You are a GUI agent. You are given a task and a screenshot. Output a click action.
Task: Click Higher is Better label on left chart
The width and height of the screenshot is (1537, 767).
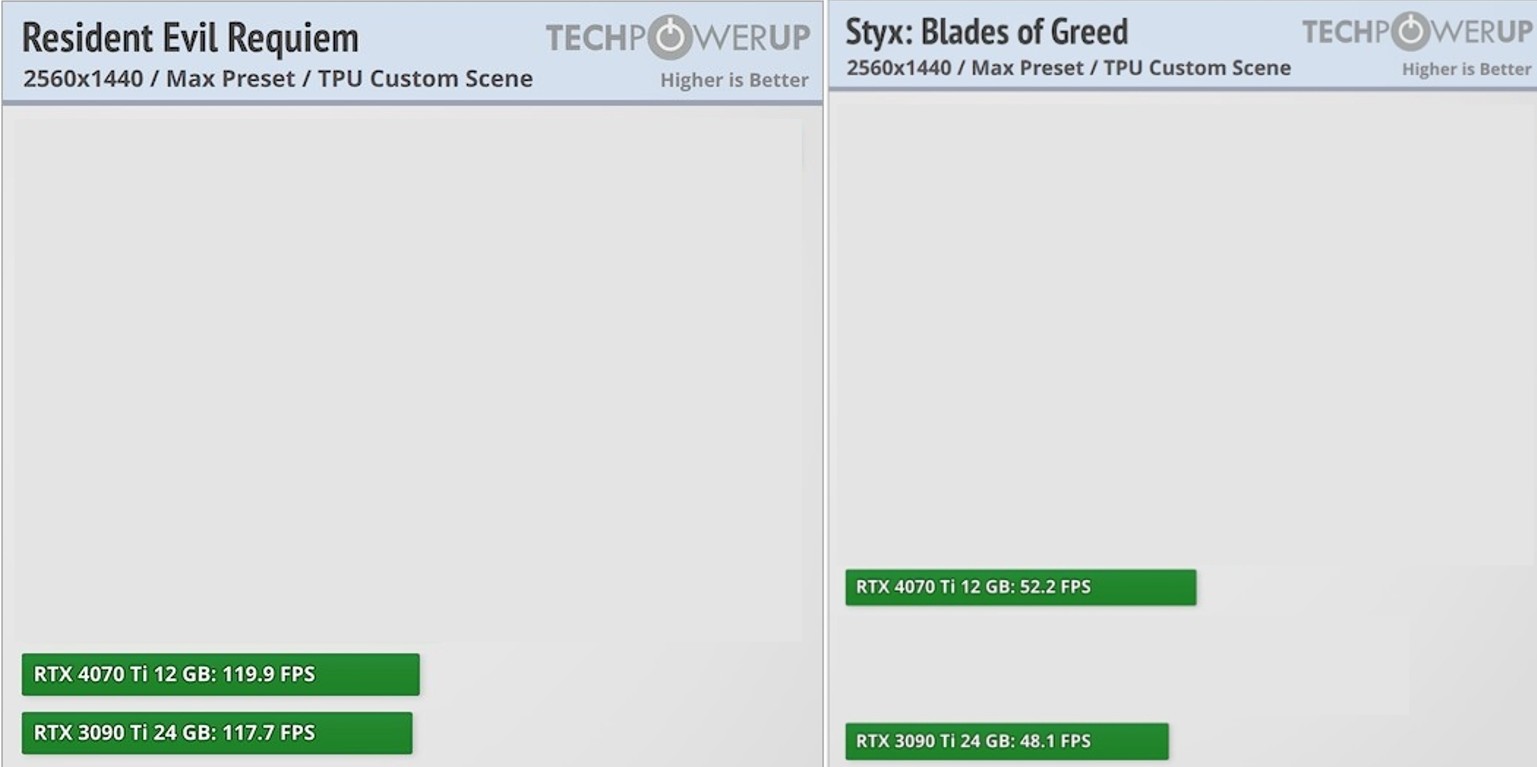coord(734,81)
